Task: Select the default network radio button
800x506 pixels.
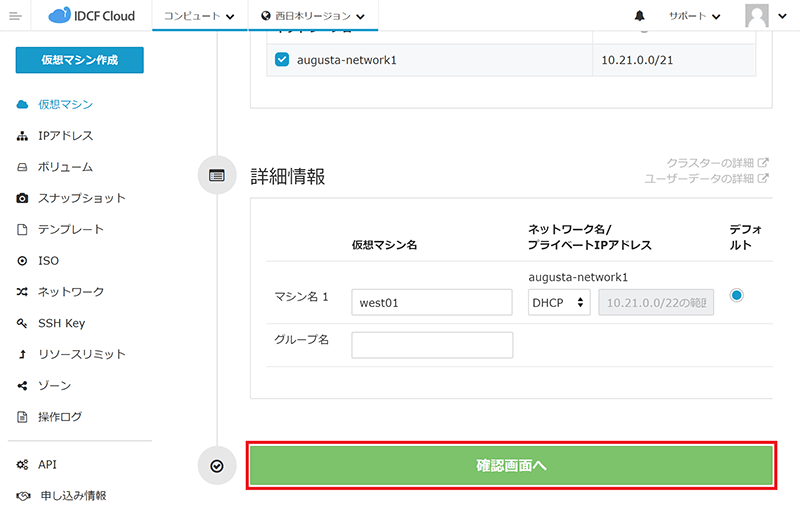Action: click(x=737, y=295)
